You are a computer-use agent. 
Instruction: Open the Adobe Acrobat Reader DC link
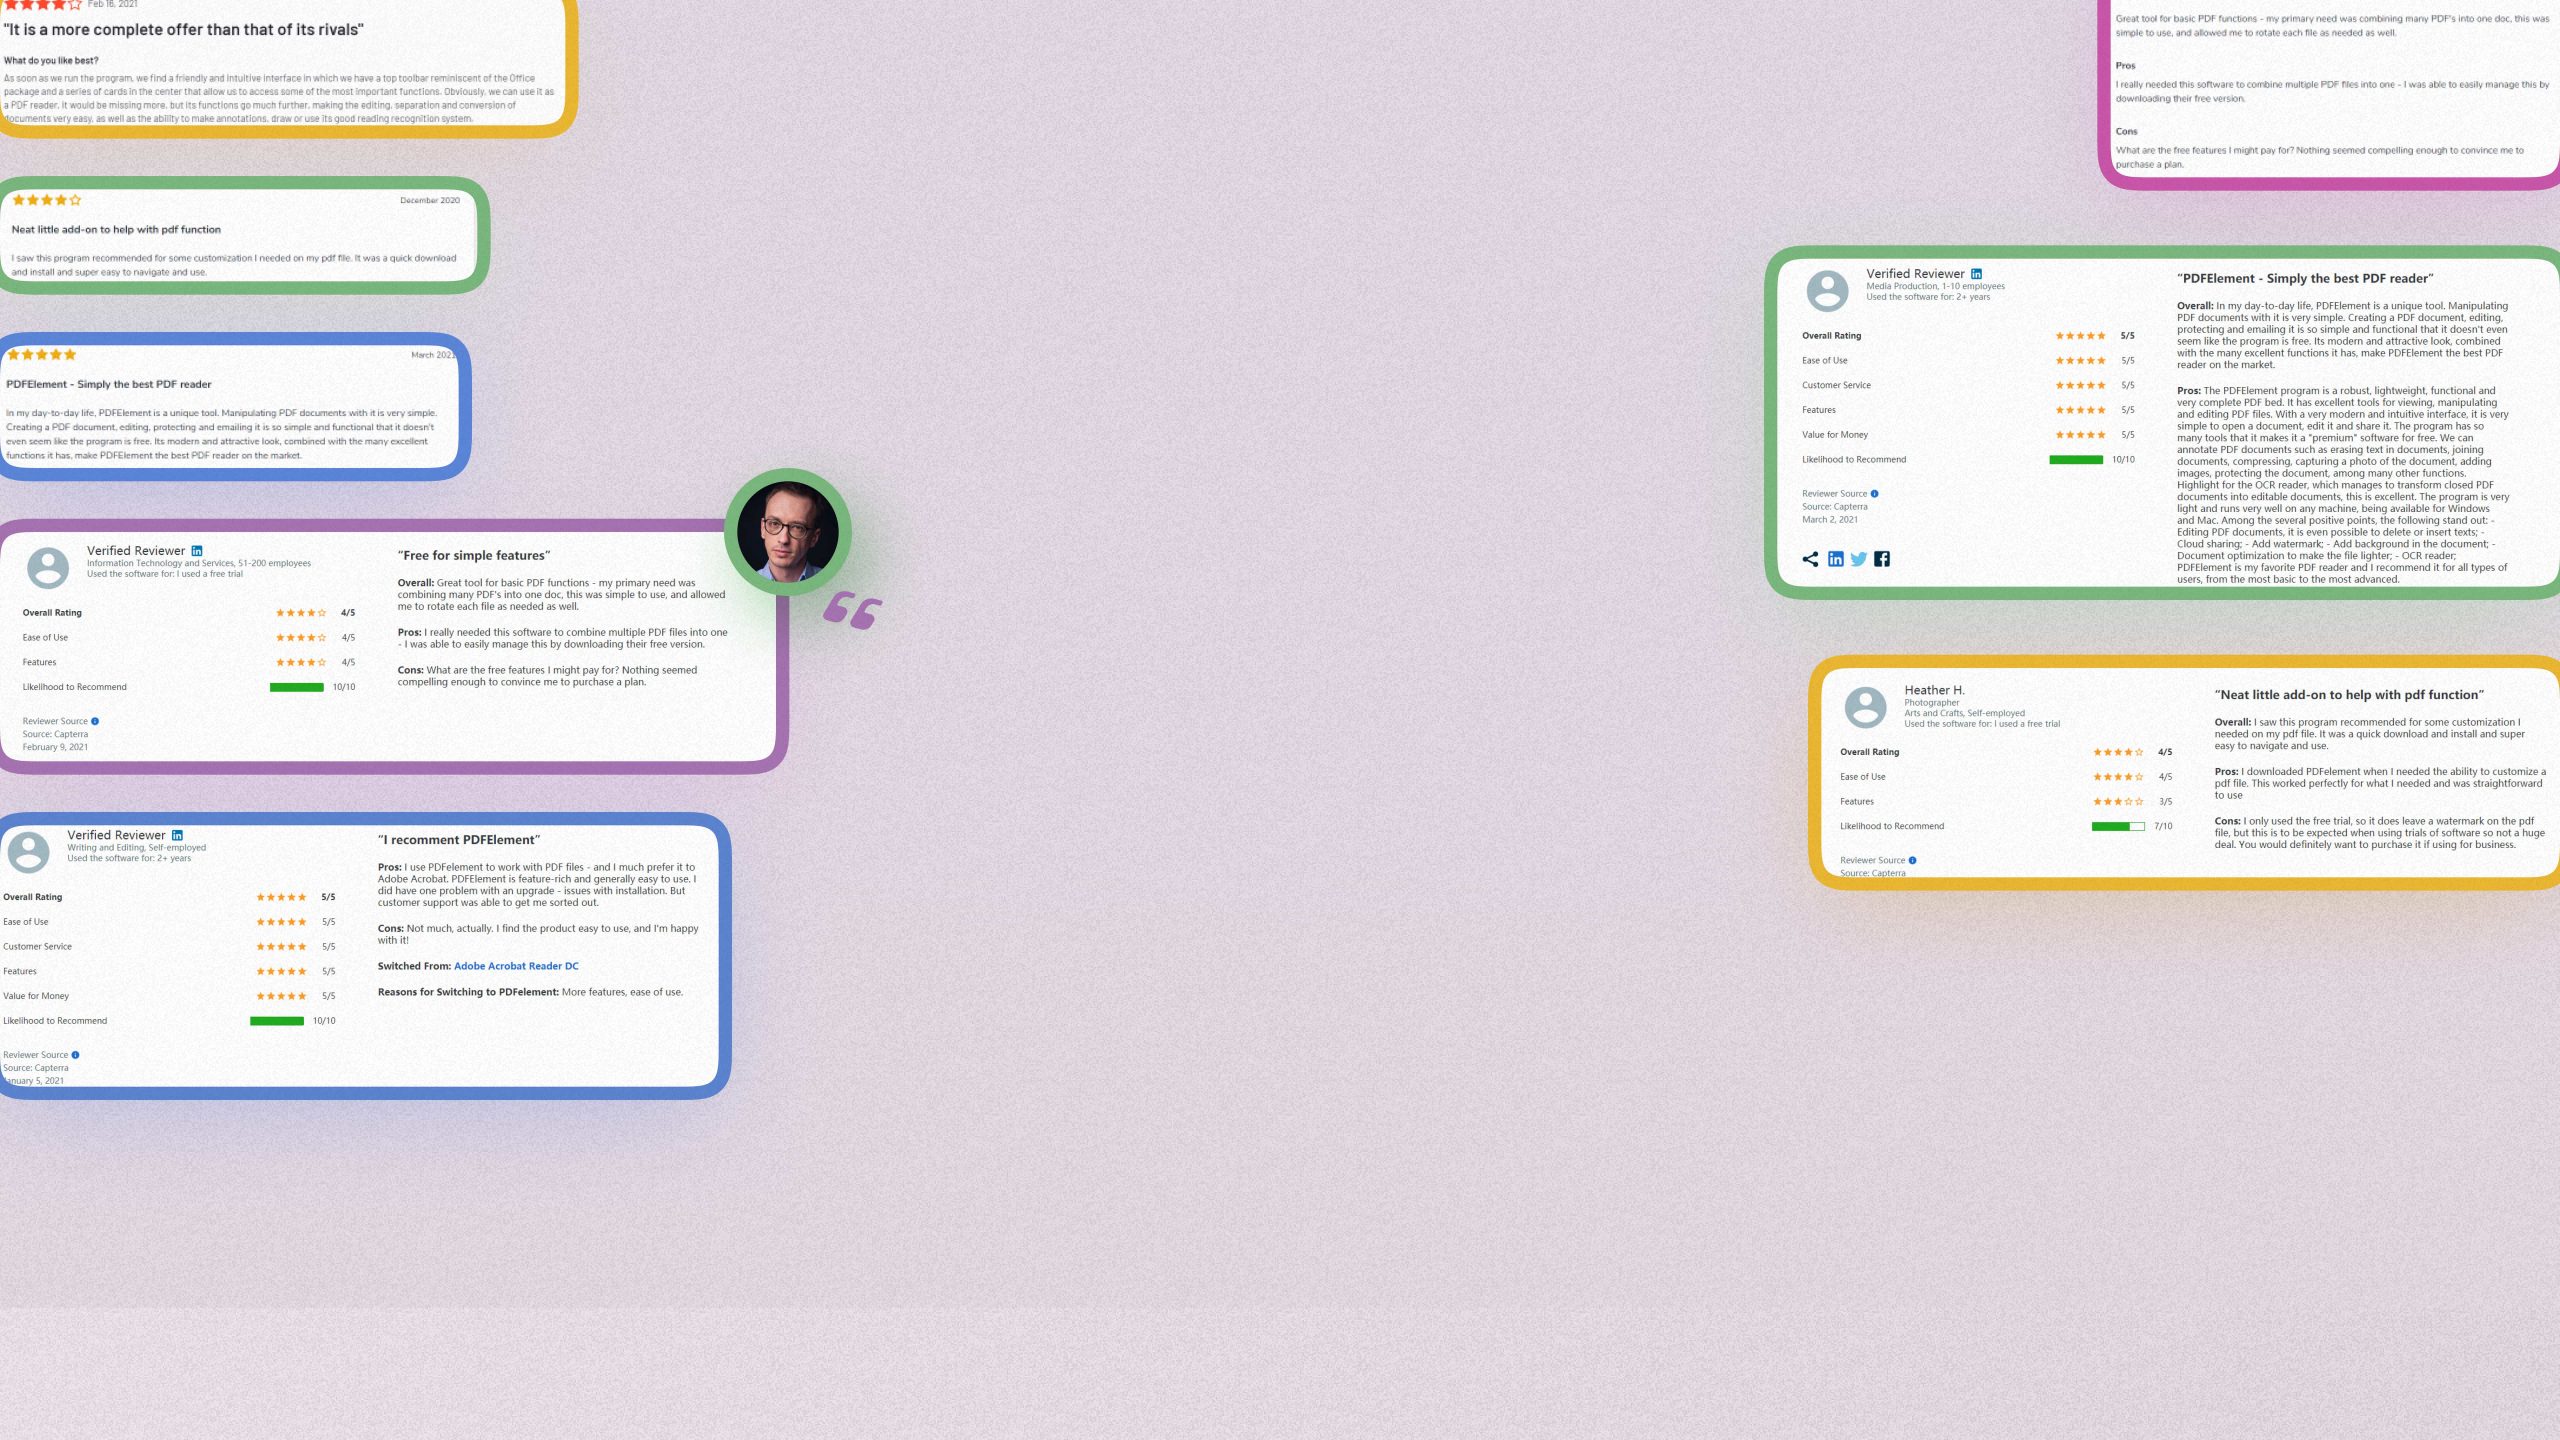coord(516,966)
